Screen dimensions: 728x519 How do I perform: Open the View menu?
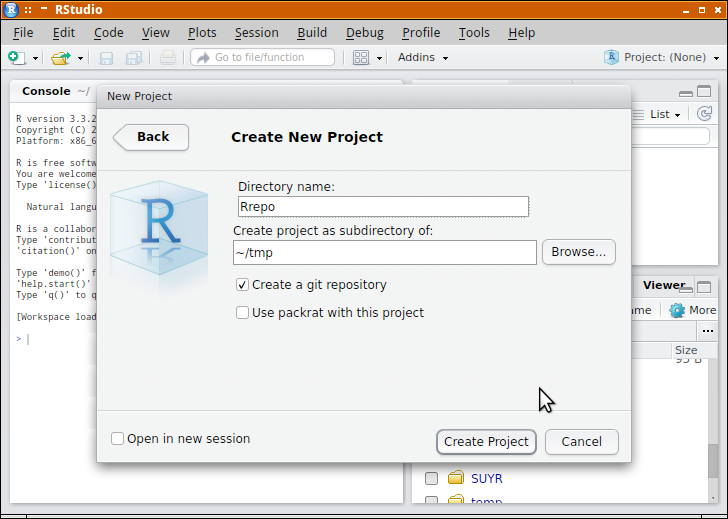tap(156, 32)
